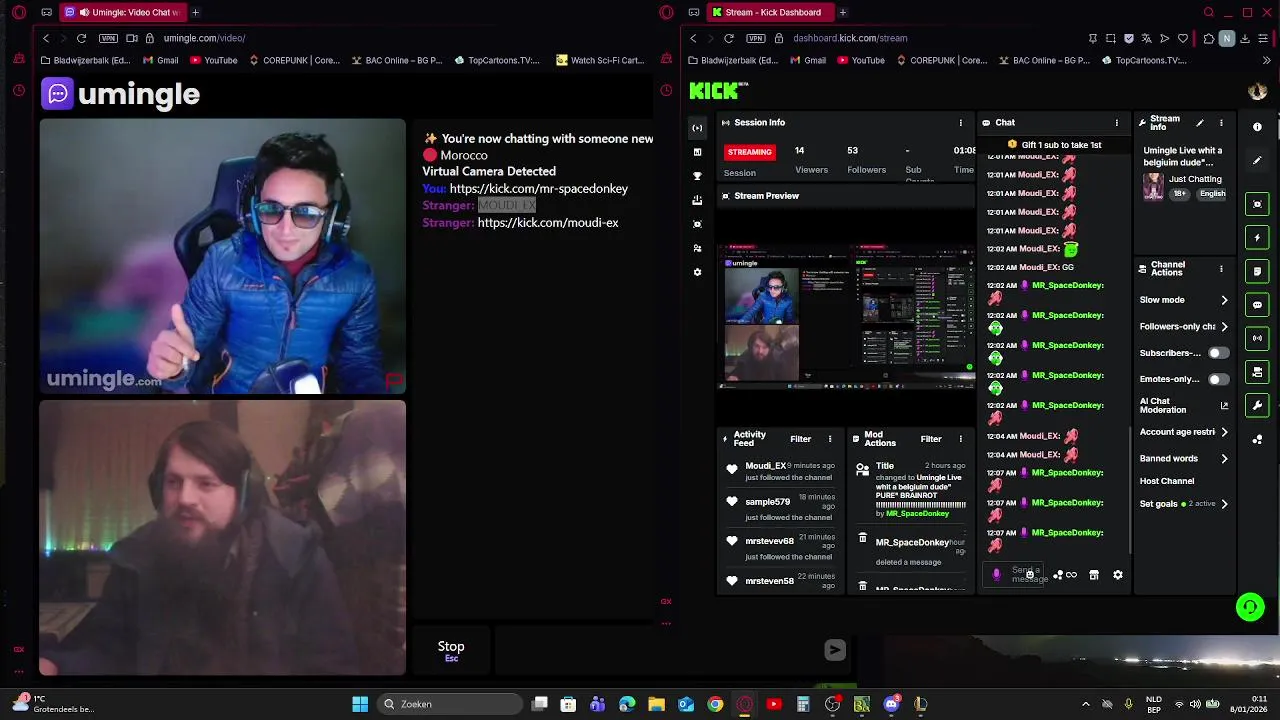This screenshot has width=1280, height=720.
Task: Open a new tab in Umingle window
Action: (195, 12)
